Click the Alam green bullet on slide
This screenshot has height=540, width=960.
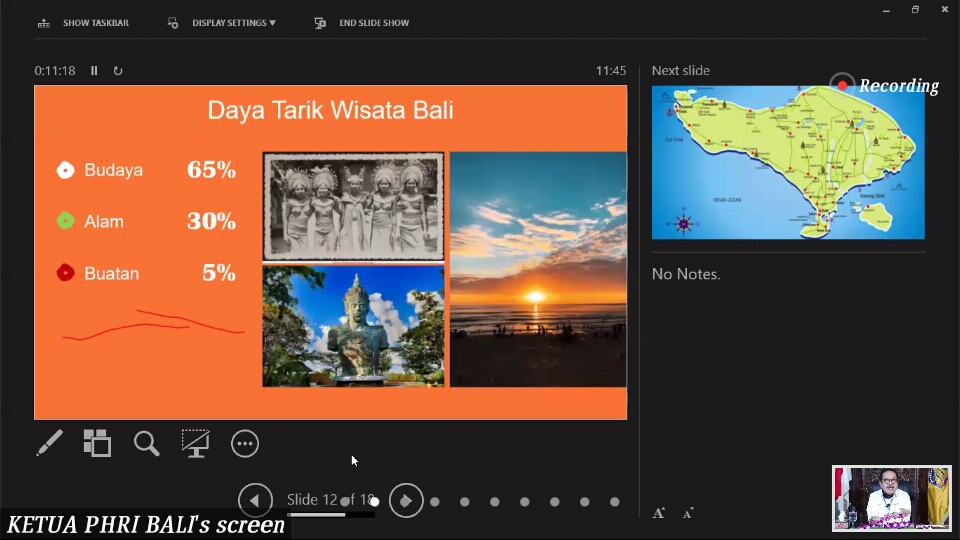(66, 220)
